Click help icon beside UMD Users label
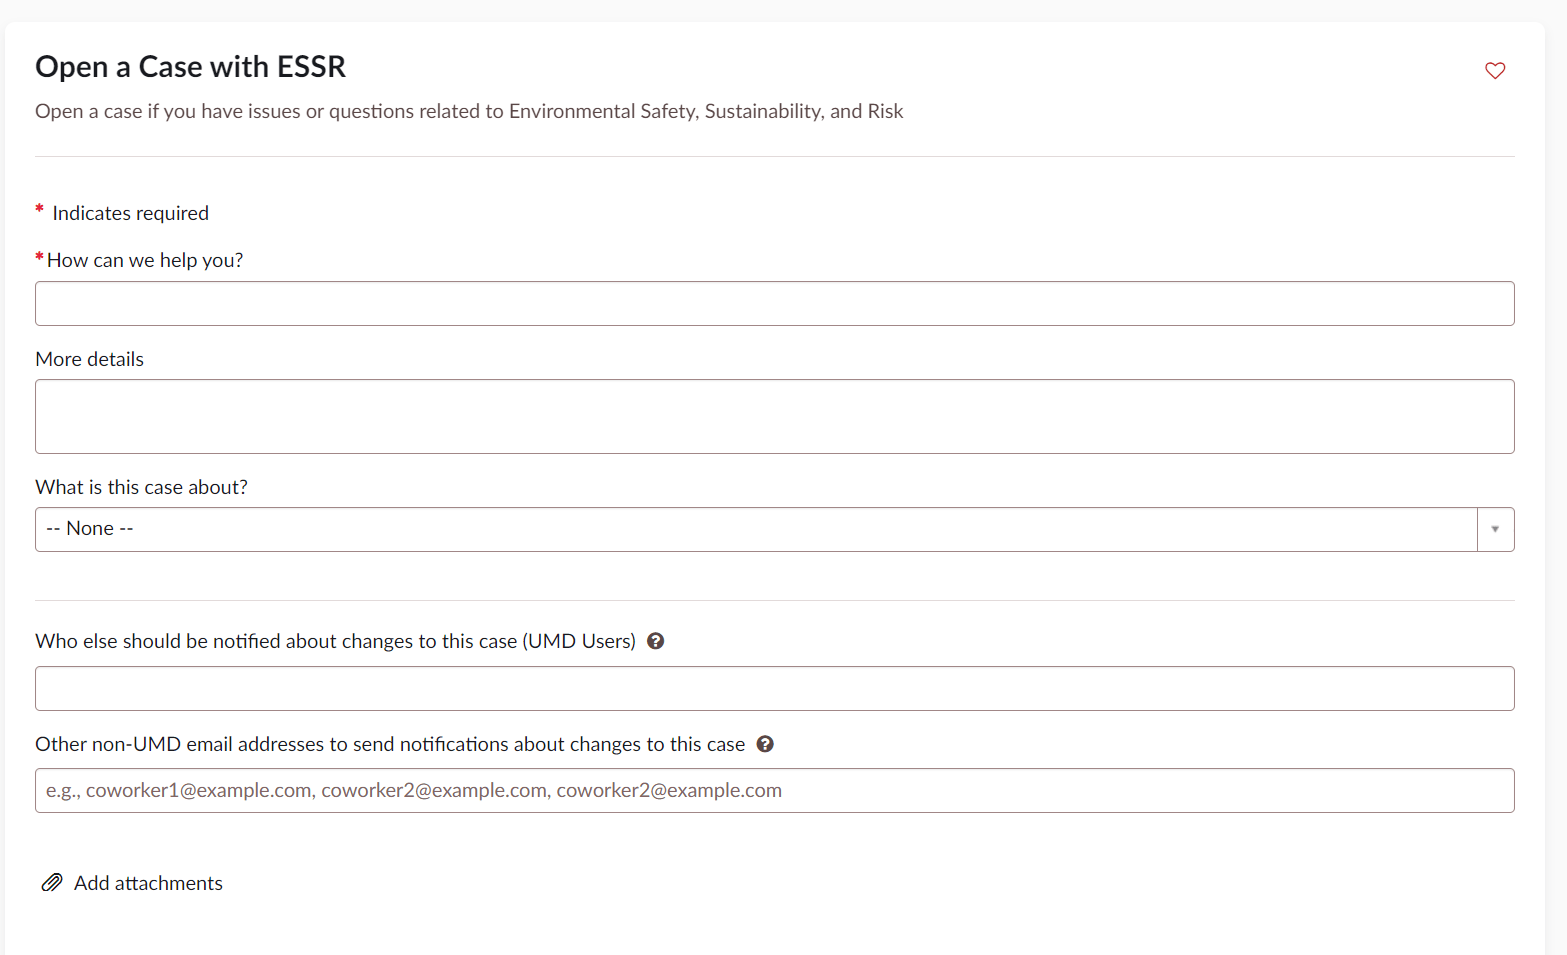The image size is (1567, 955). tap(656, 641)
